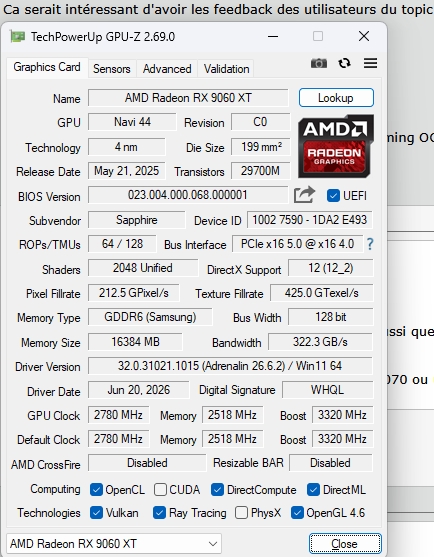434x557 pixels.
Task: Click the Name field AMD Radeon RX 9060 XT
Action: (x=188, y=98)
